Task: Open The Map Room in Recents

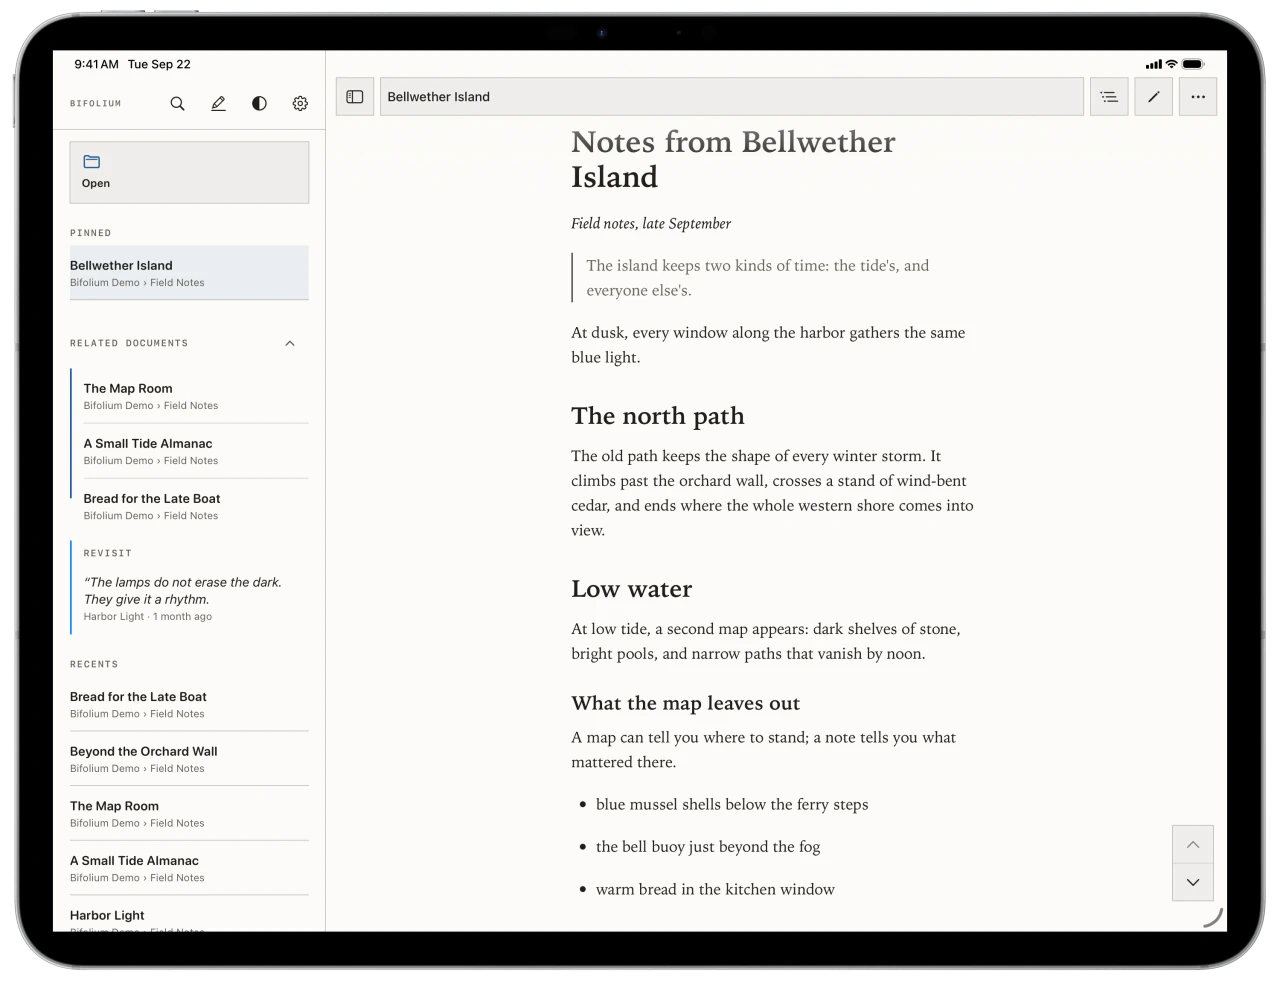Action: tap(189, 814)
